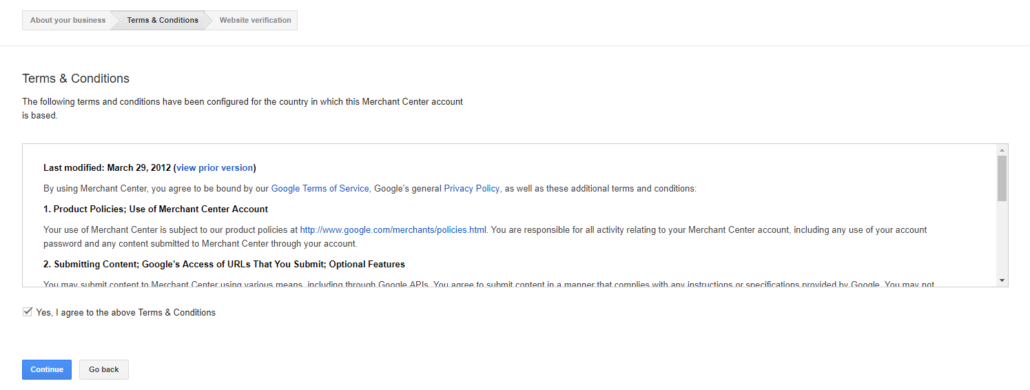
Task: Click the 'Last modified: March 29, 2012' text
Action: [107, 167]
